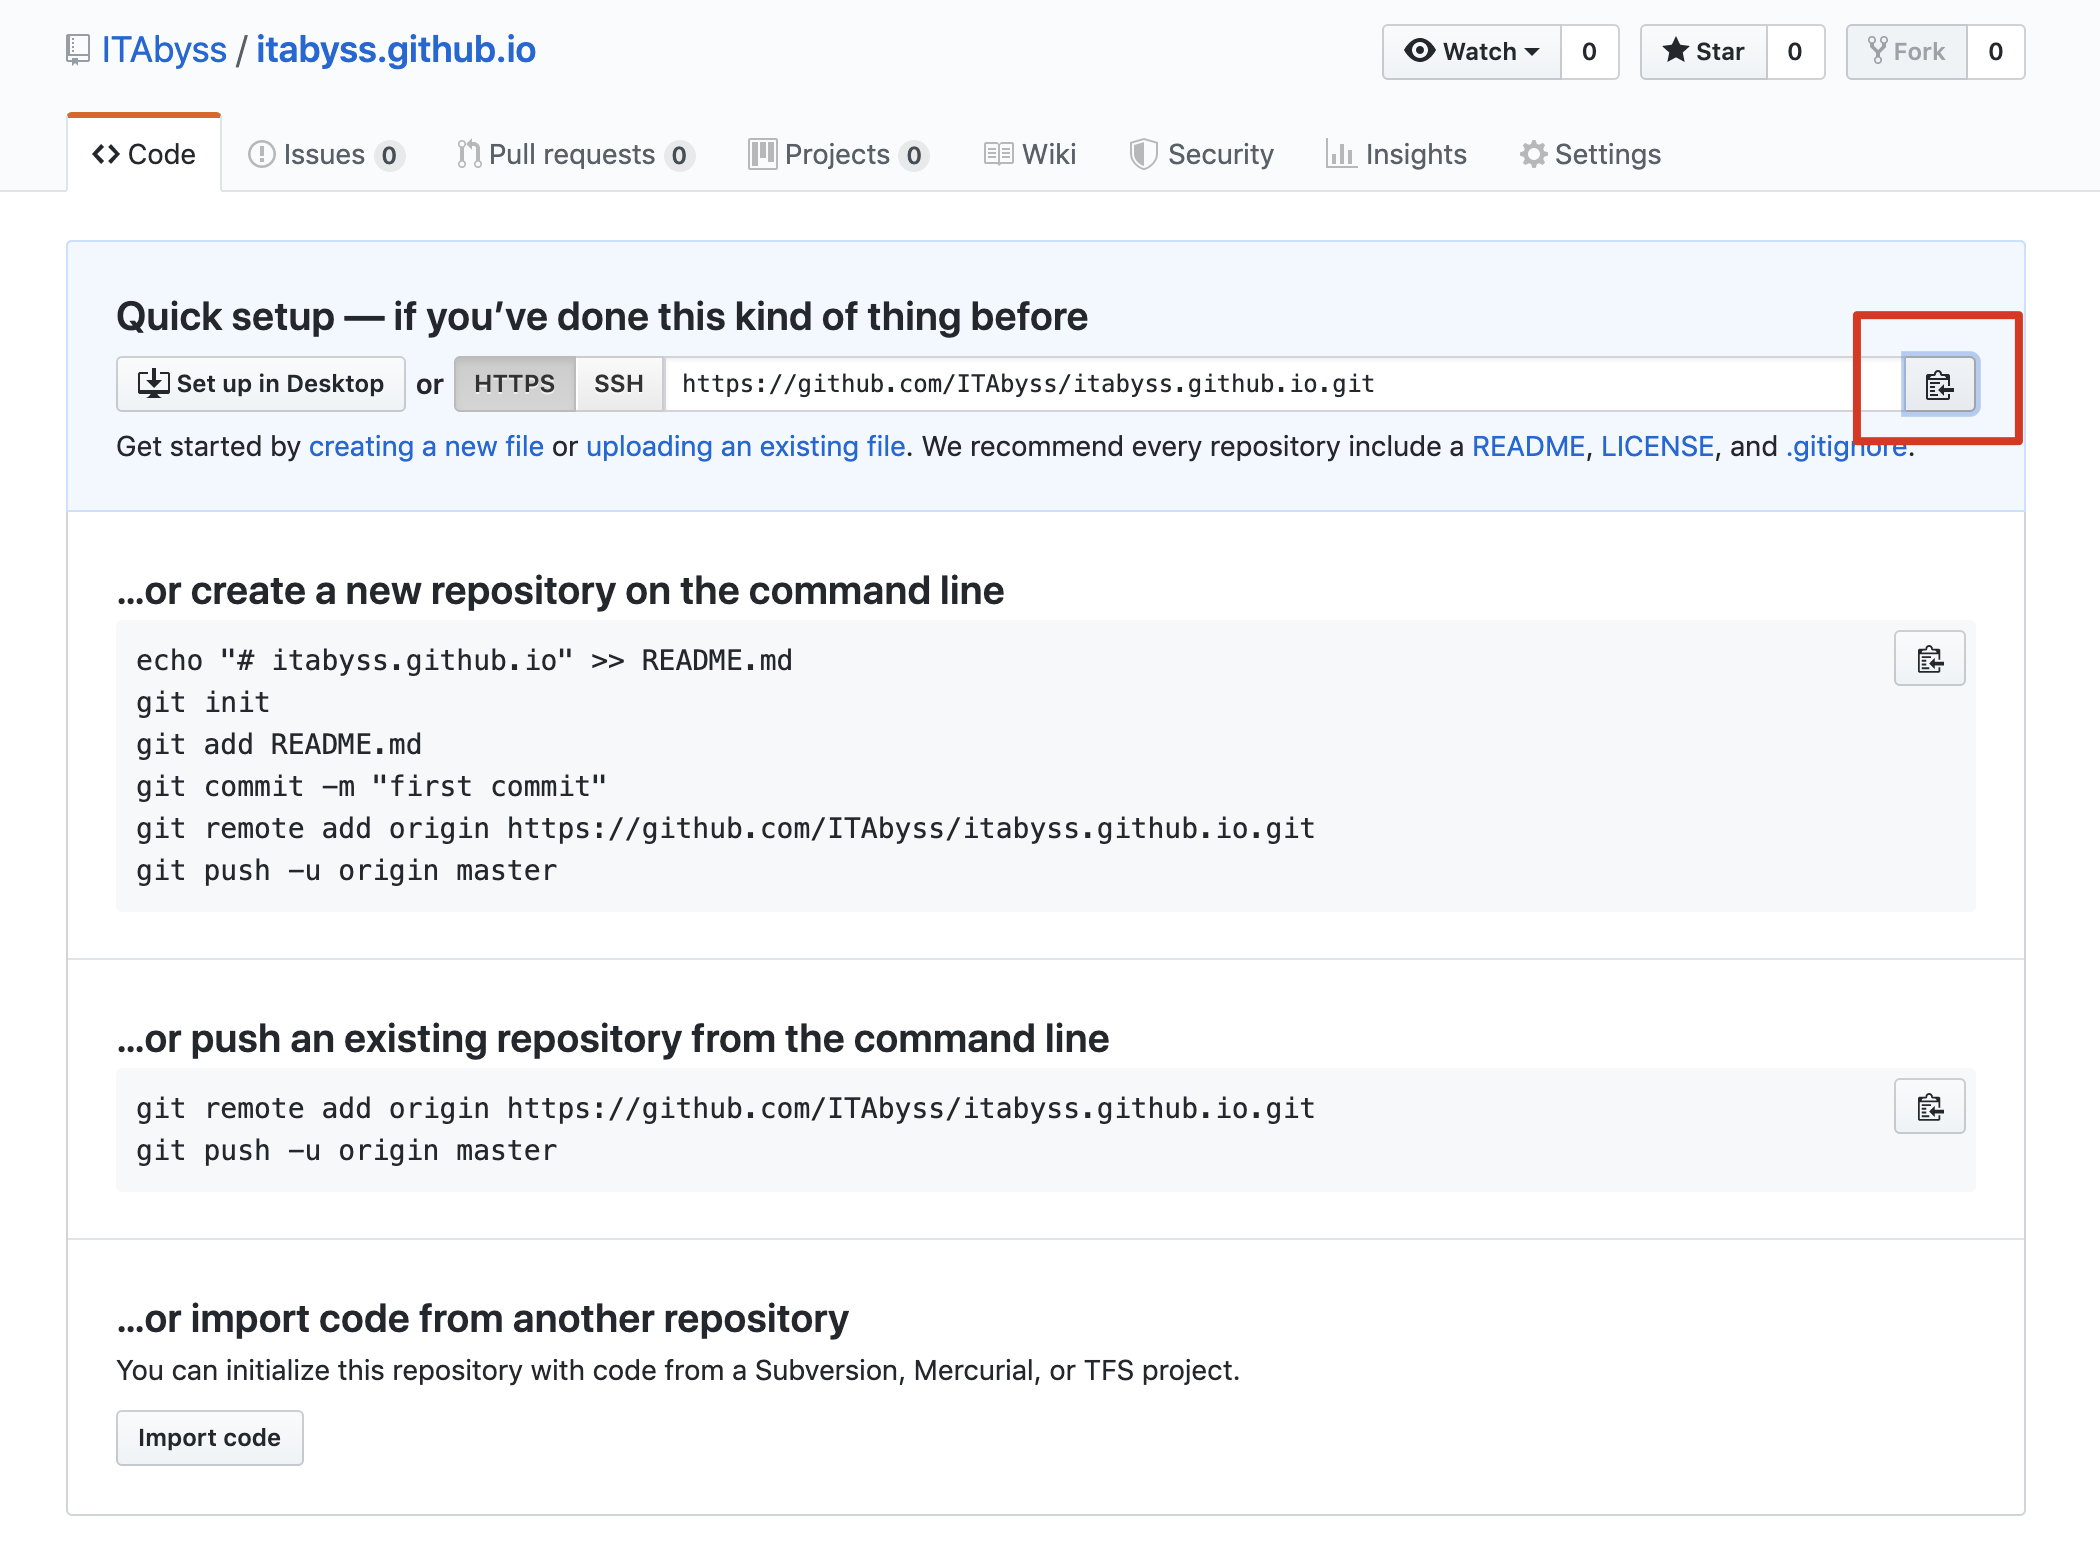Copy the repository HTTPS URL to clipboard
The height and width of the screenshot is (1544, 2100).
point(1938,384)
